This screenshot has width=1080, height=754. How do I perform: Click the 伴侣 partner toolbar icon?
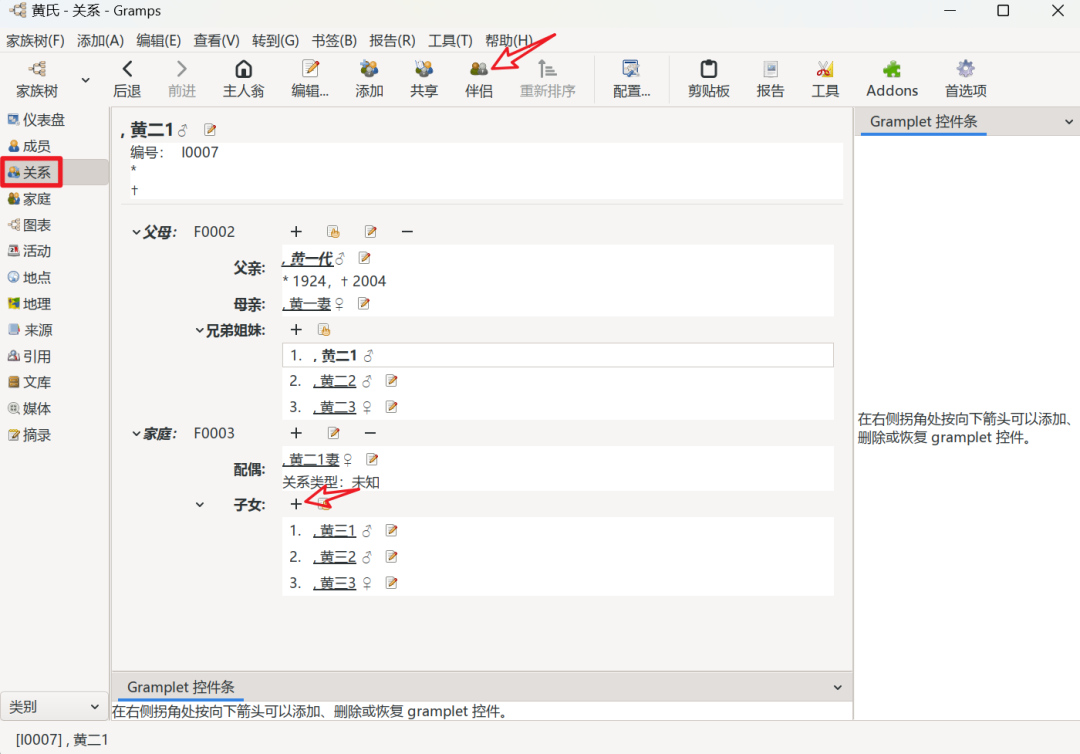click(x=479, y=70)
